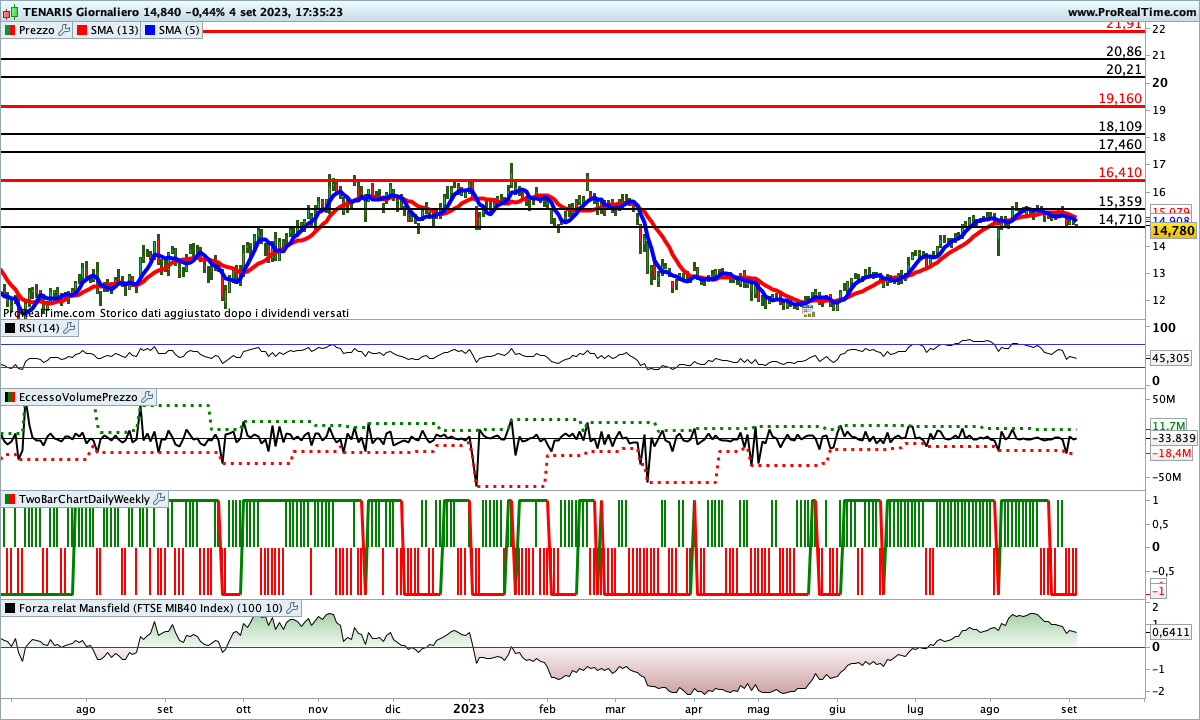This screenshot has width=1200, height=720.
Task: Click the 100 label on RSI axis
Action: (x=1164, y=327)
